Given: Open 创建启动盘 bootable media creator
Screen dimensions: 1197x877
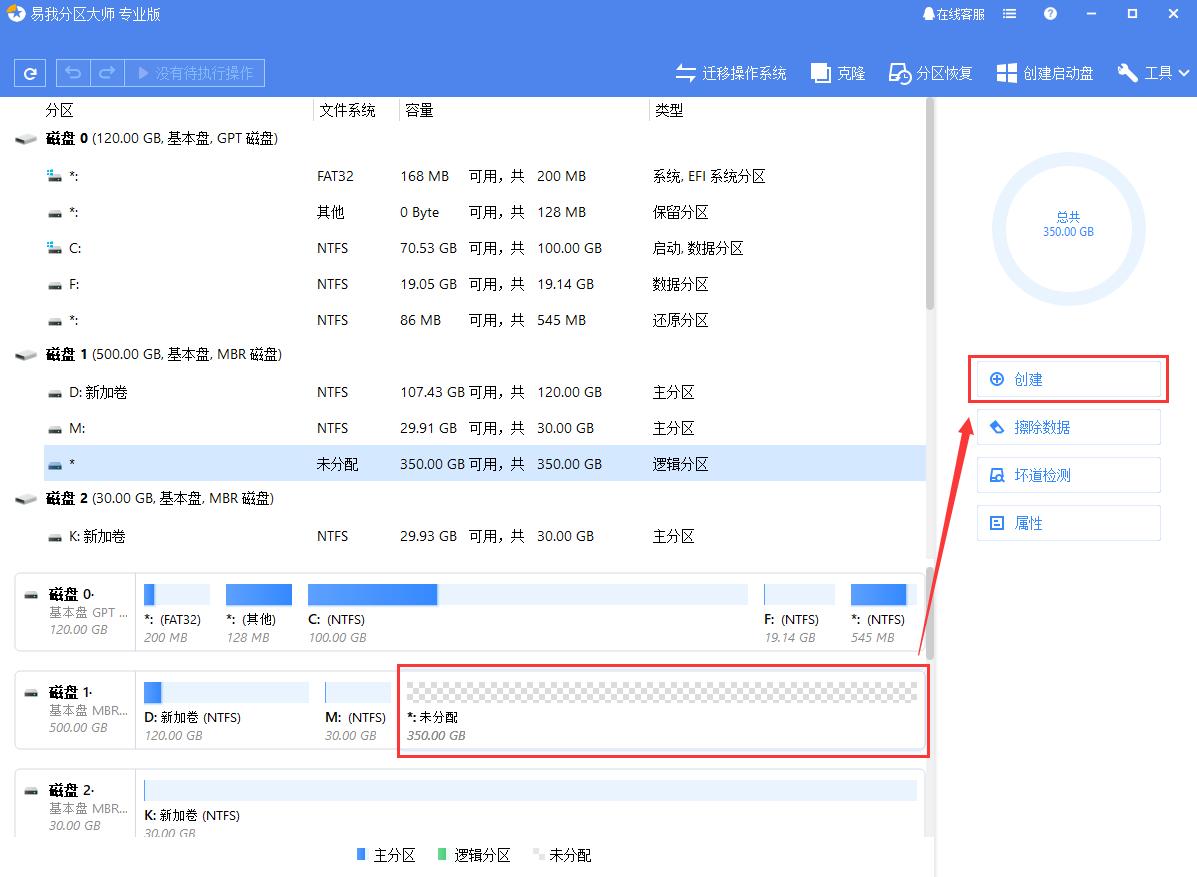Looking at the screenshot, I should coord(1044,72).
